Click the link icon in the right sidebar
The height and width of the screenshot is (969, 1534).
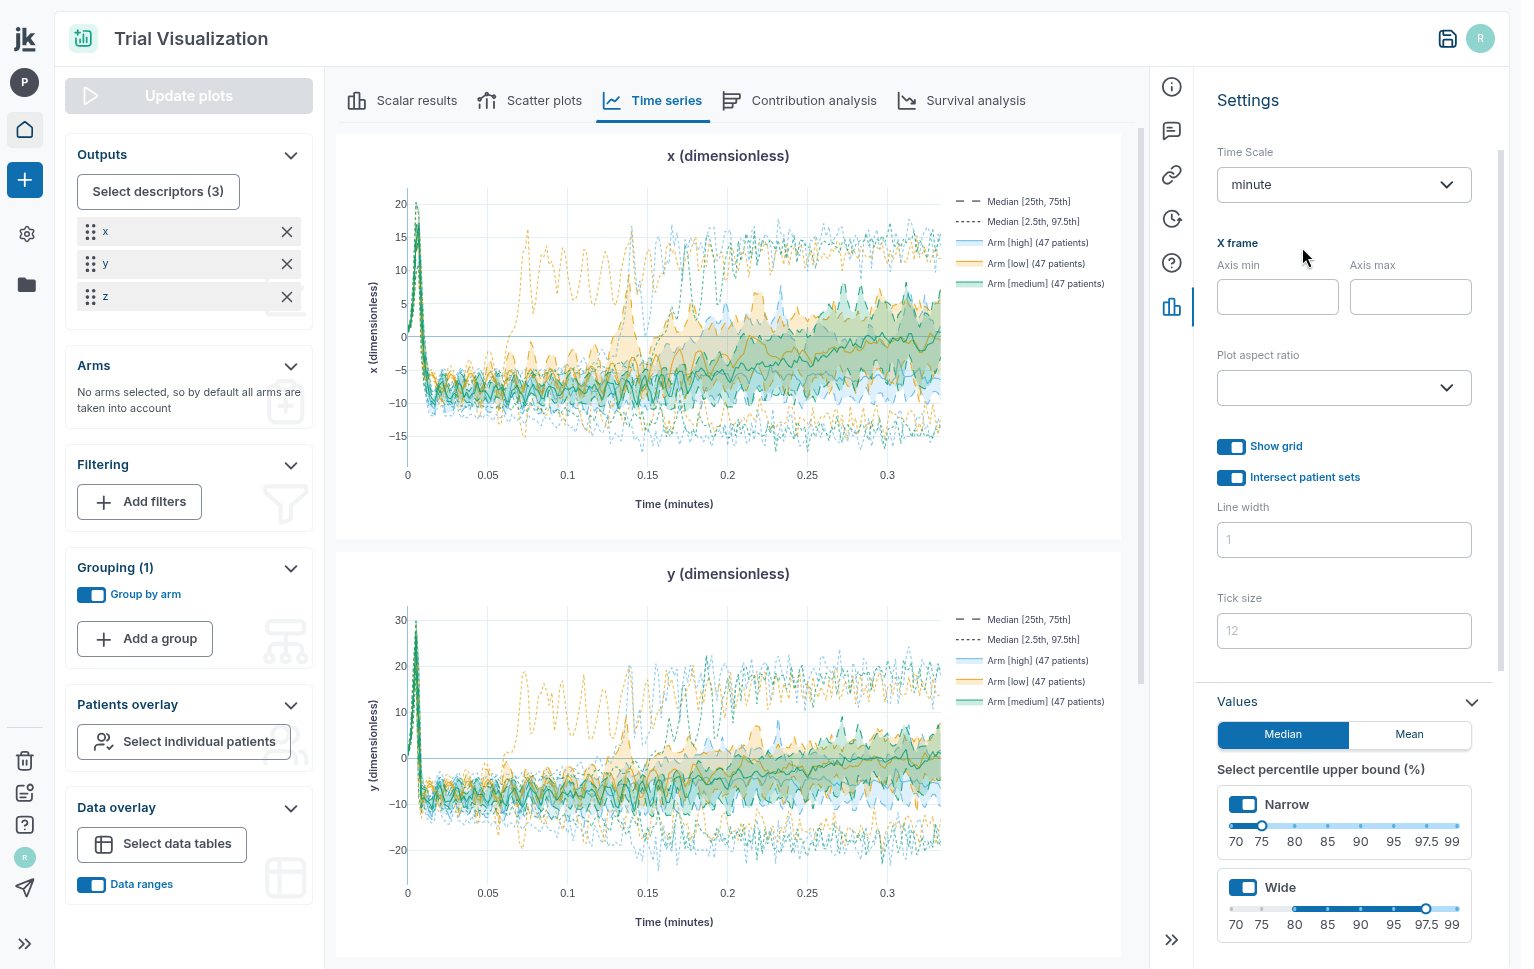1172,175
